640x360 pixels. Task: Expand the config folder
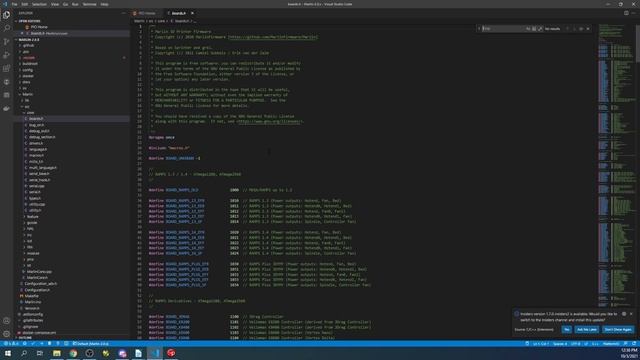coord(28,70)
